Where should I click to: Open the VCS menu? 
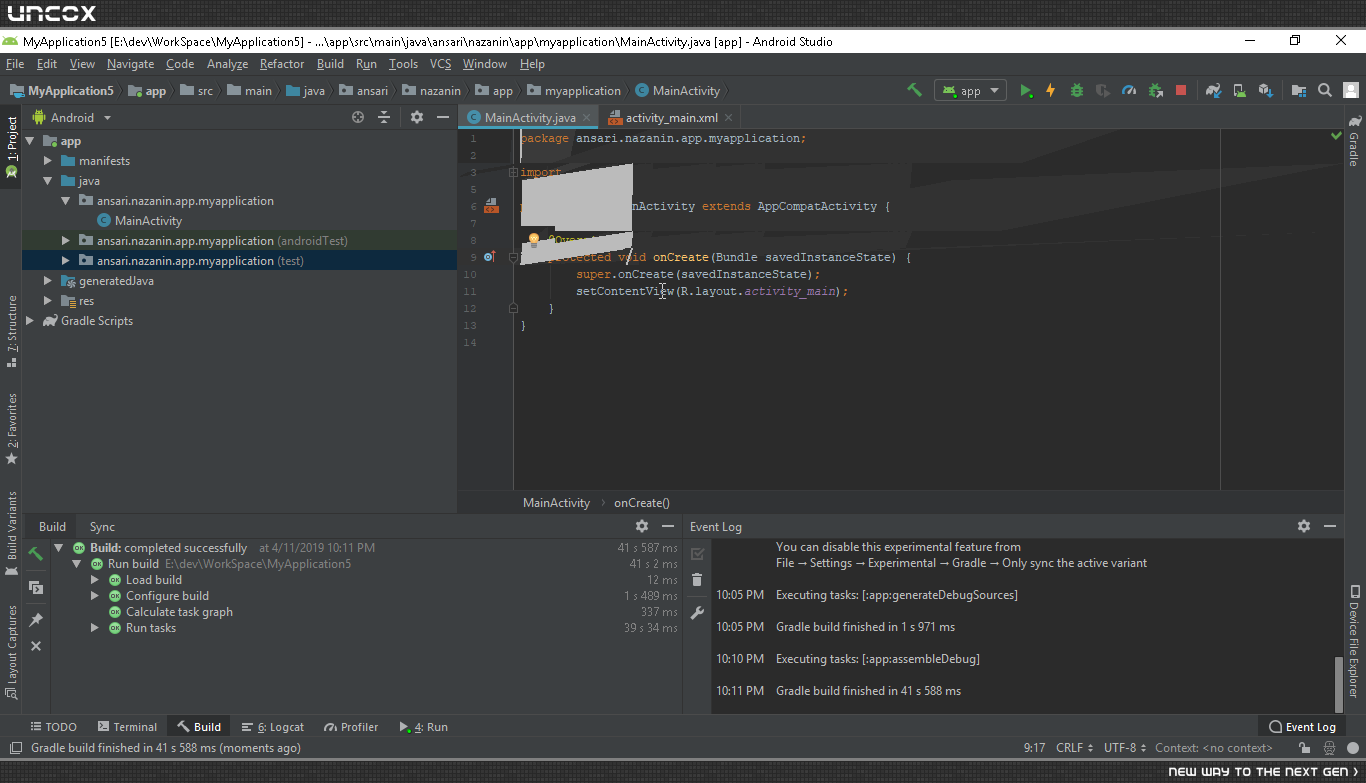(440, 64)
